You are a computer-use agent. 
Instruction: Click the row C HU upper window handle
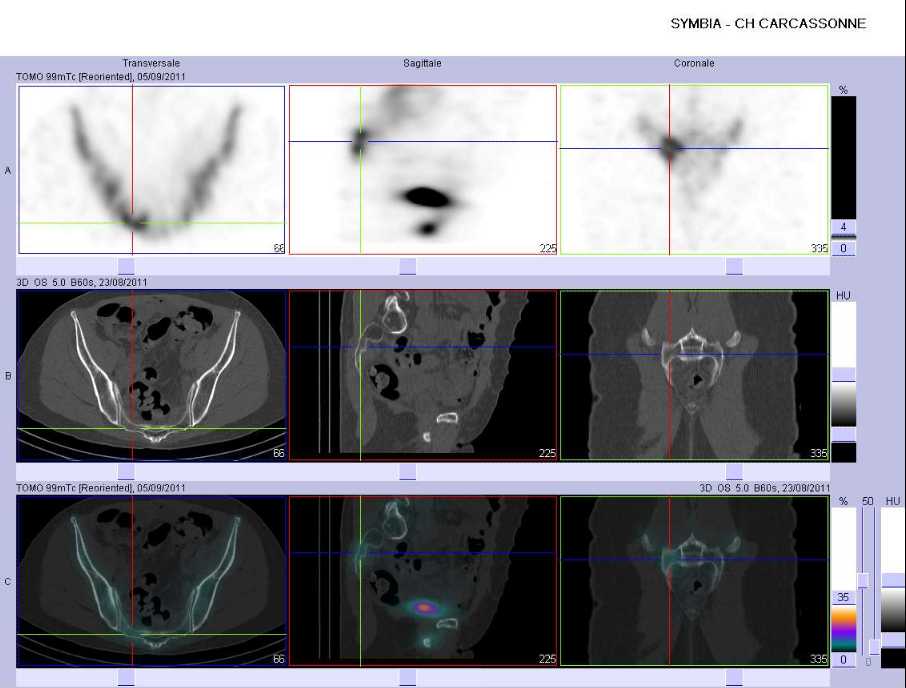click(893, 581)
